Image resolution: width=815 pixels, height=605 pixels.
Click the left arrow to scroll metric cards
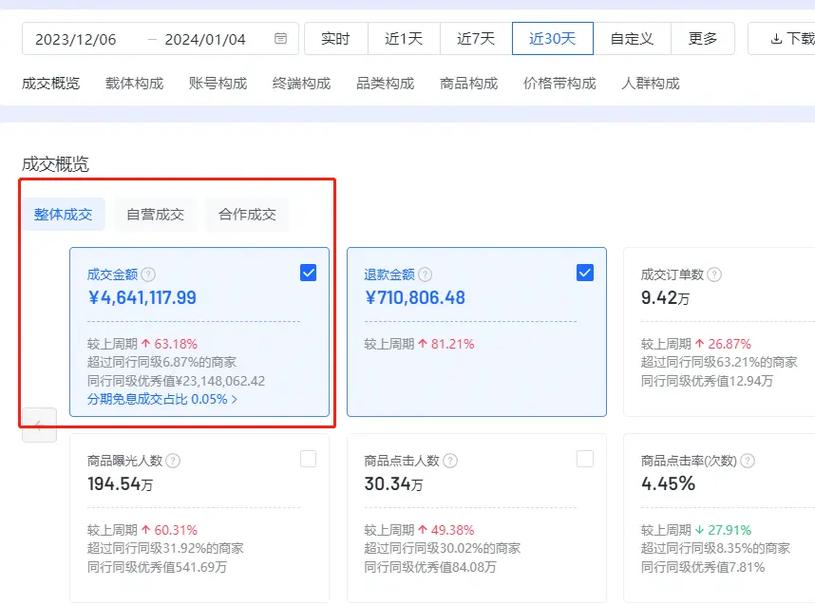39,425
